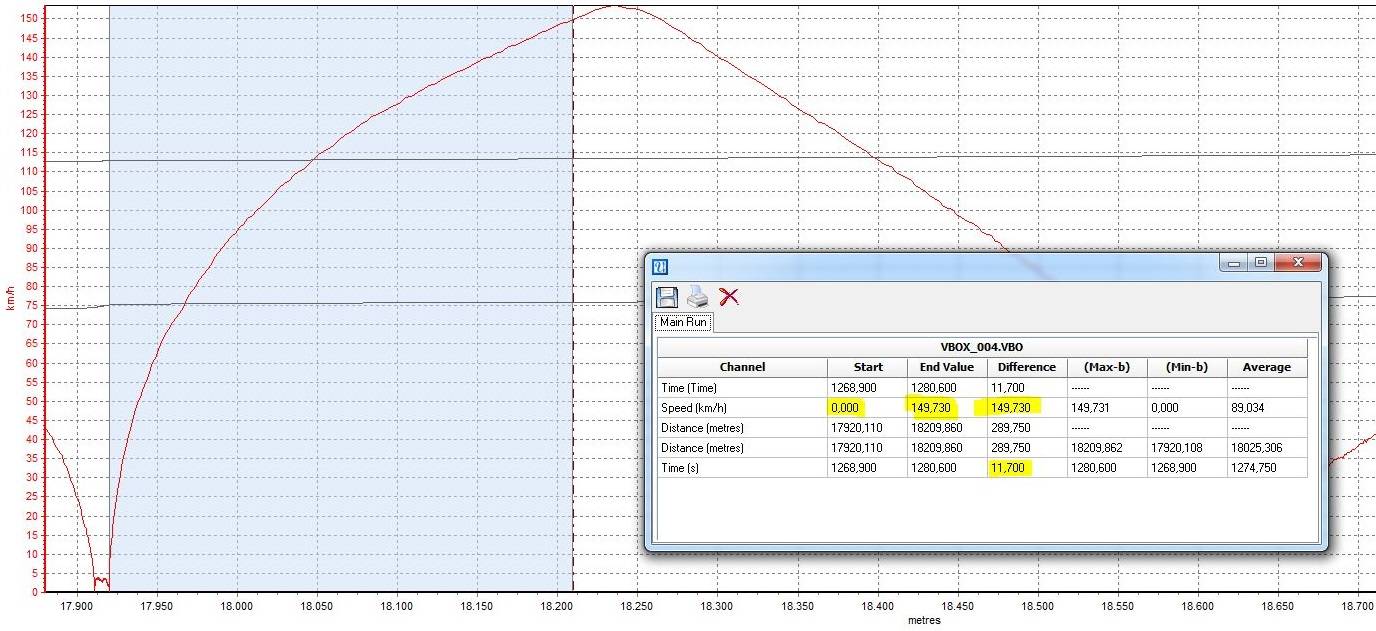Minimize the measurement results window

[x=1234, y=263]
